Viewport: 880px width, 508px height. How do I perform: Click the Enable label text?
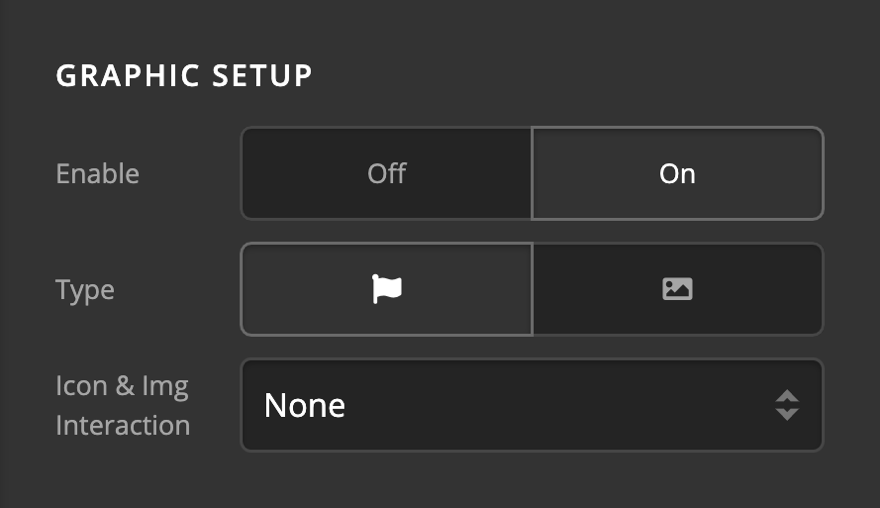click(x=97, y=173)
